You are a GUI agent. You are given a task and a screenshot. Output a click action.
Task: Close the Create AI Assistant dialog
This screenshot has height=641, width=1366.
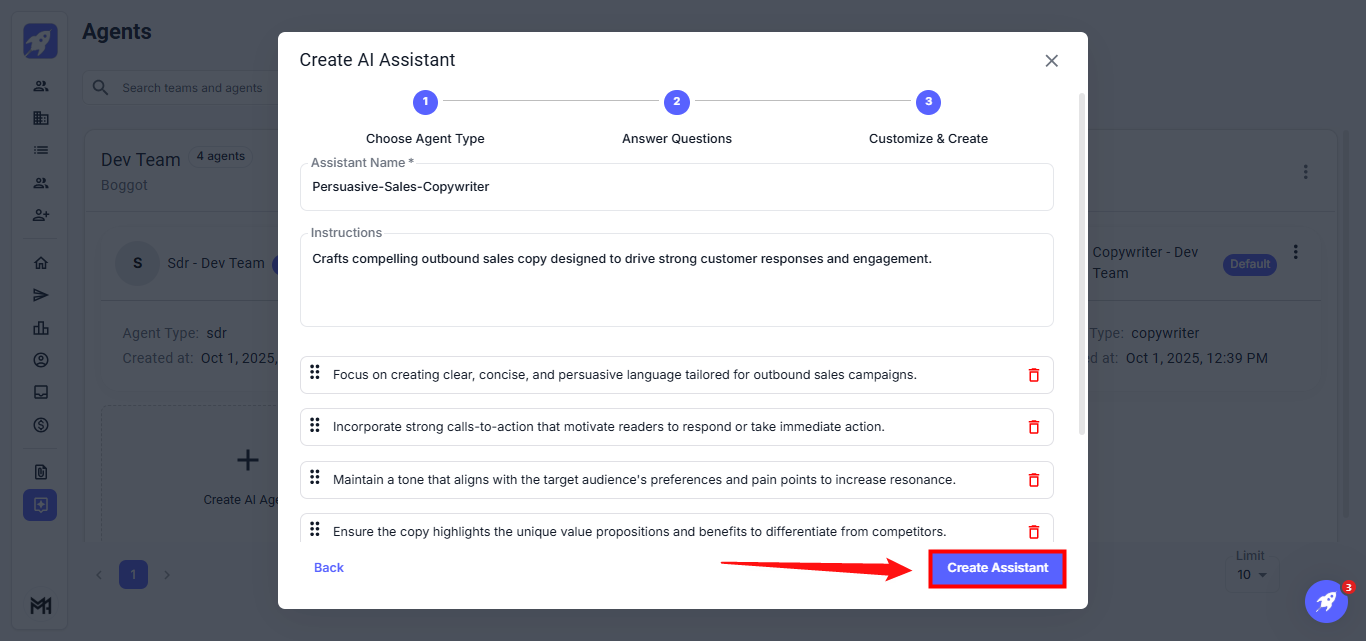(x=1051, y=61)
